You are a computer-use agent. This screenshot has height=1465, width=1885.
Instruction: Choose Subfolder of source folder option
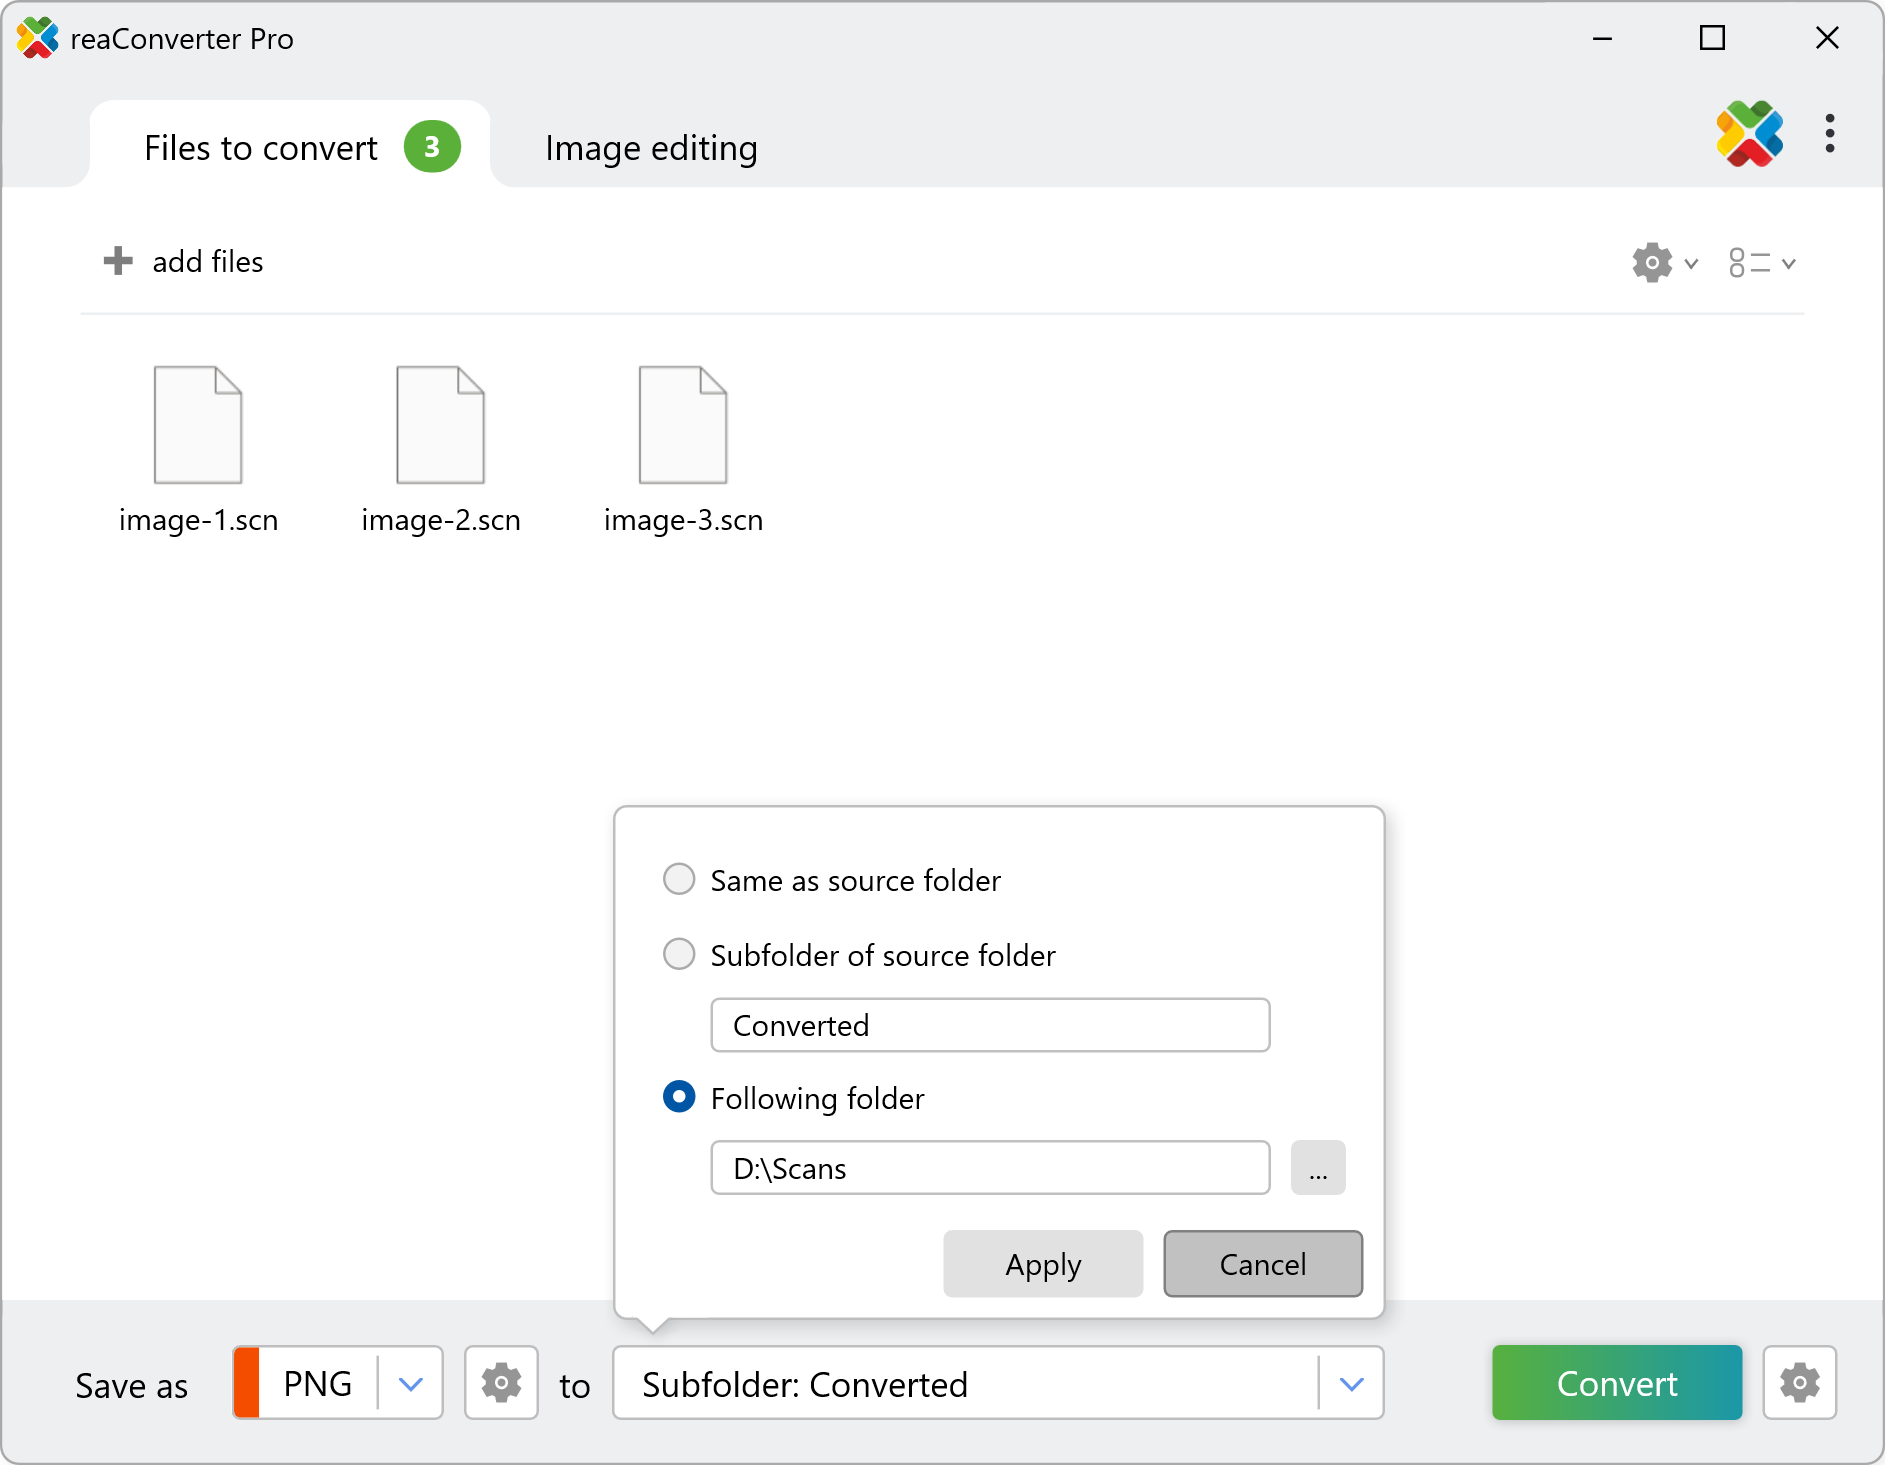[679, 954]
